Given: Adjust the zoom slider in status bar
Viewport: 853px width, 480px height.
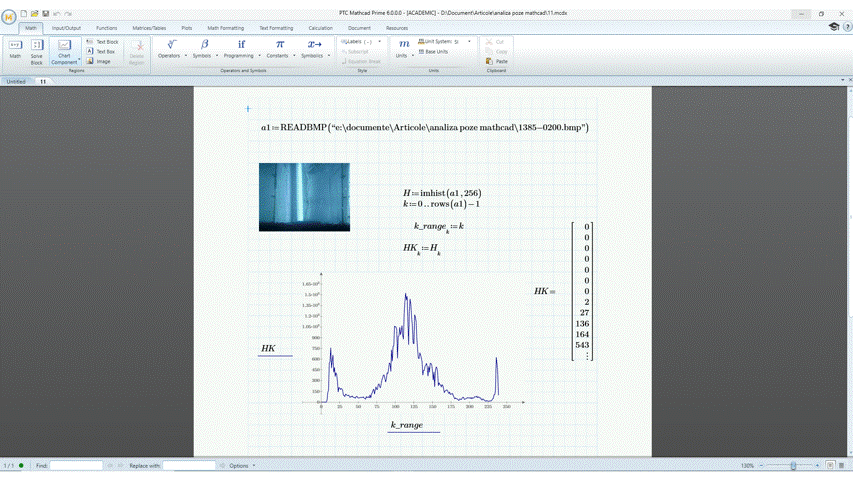Looking at the screenshot, I should (x=793, y=466).
